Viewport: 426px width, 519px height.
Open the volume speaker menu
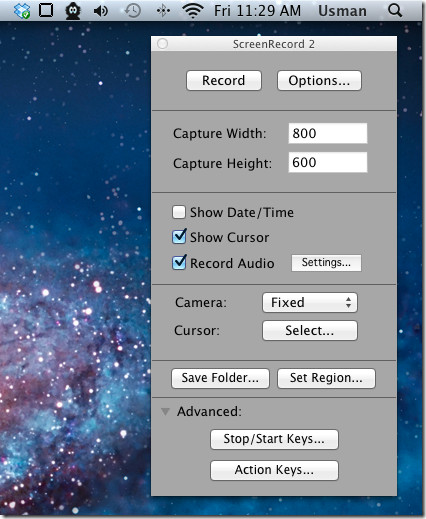point(101,11)
